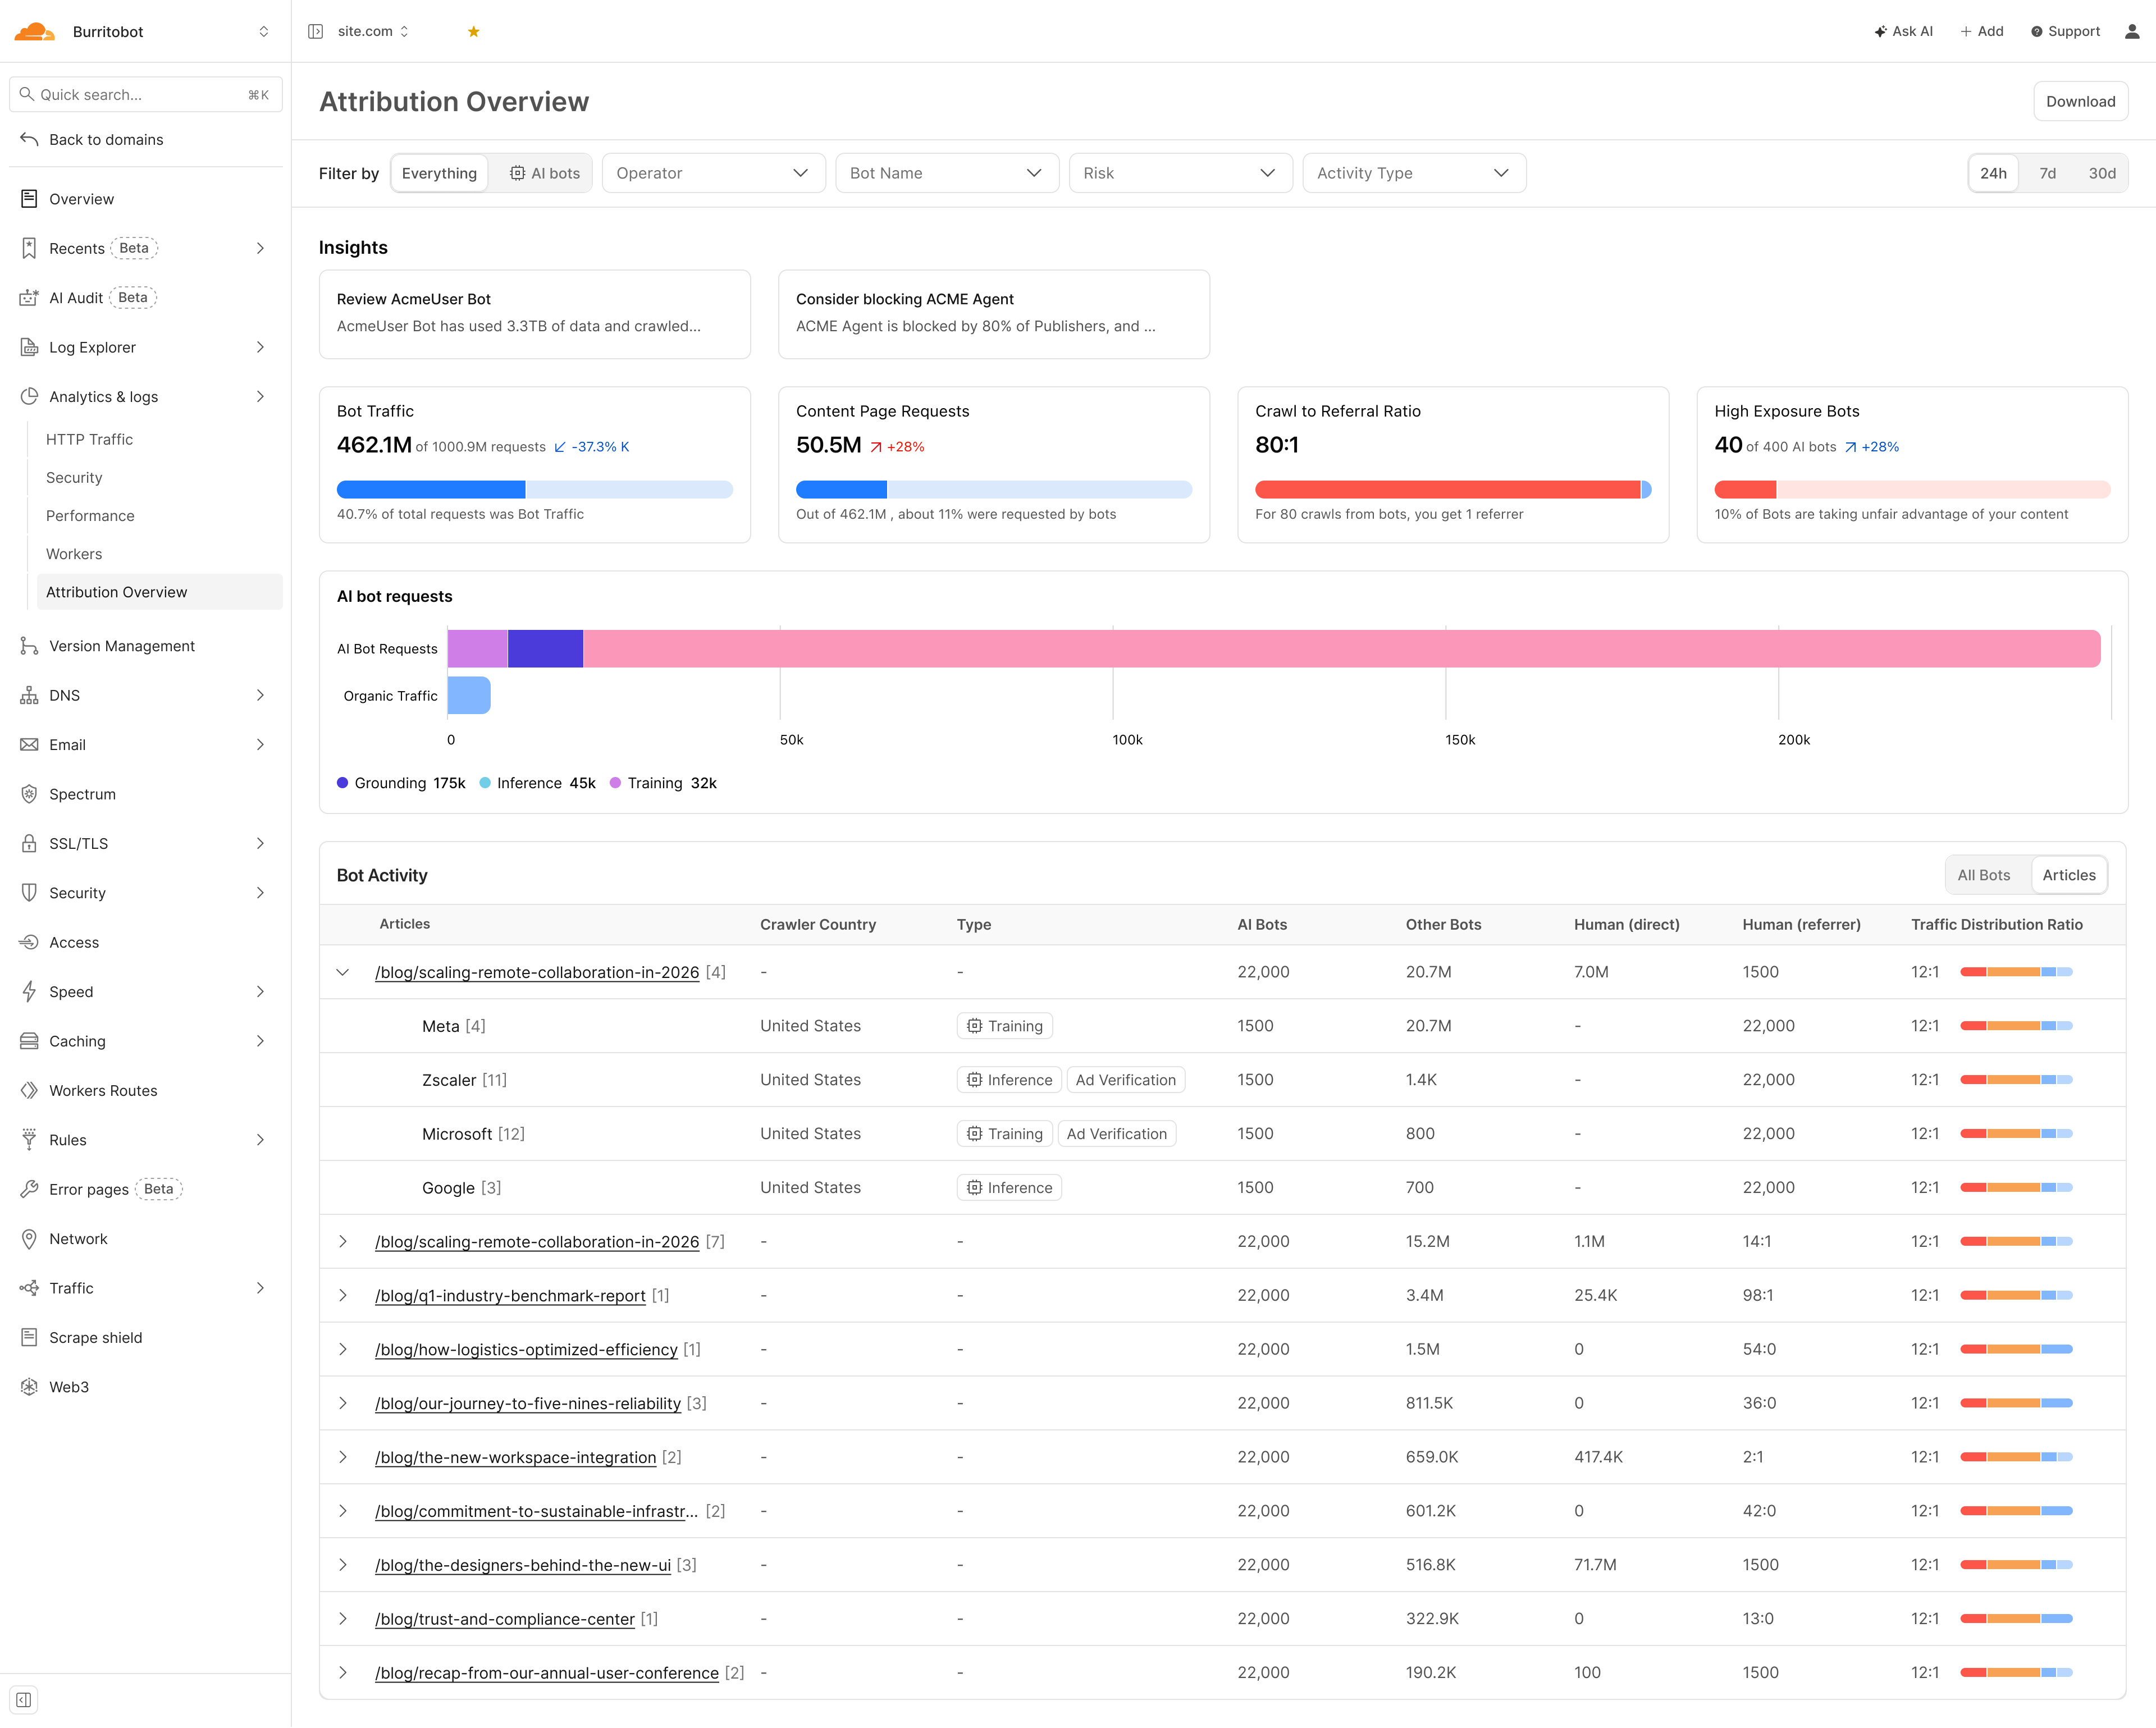Open the Operator filter dropdown

tap(713, 173)
